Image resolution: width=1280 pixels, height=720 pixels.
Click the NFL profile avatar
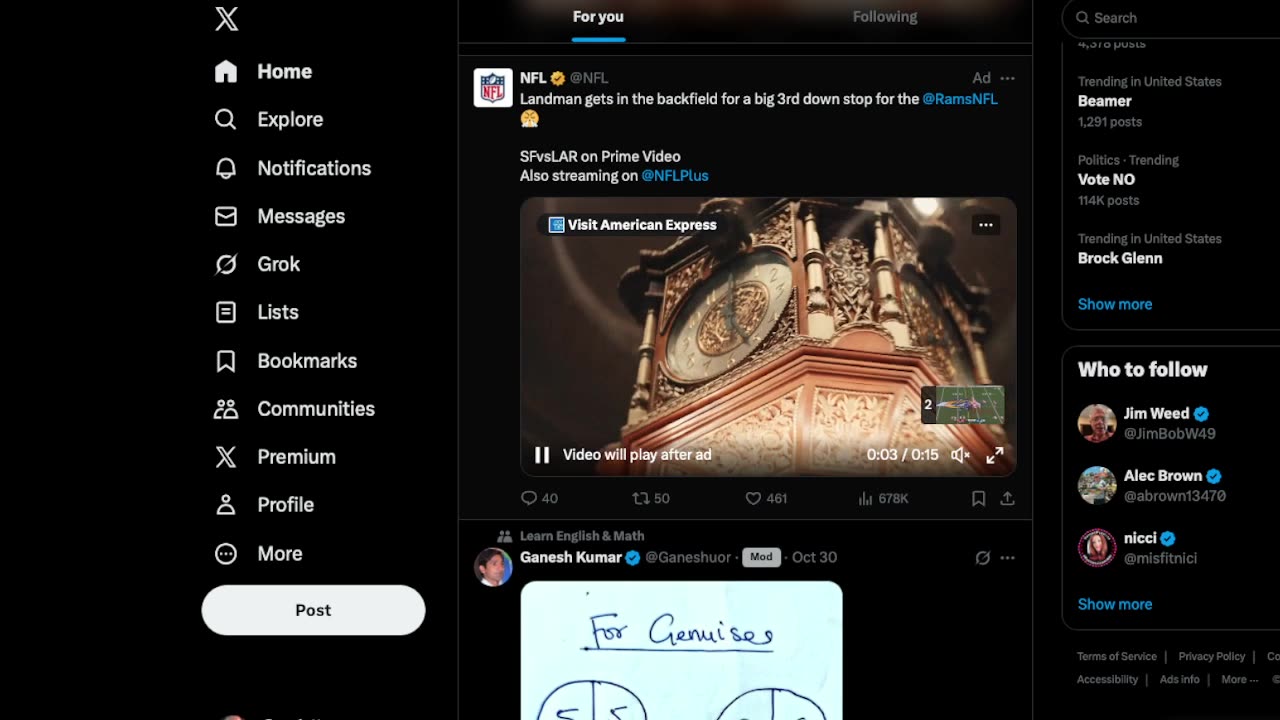click(x=493, y=88)
